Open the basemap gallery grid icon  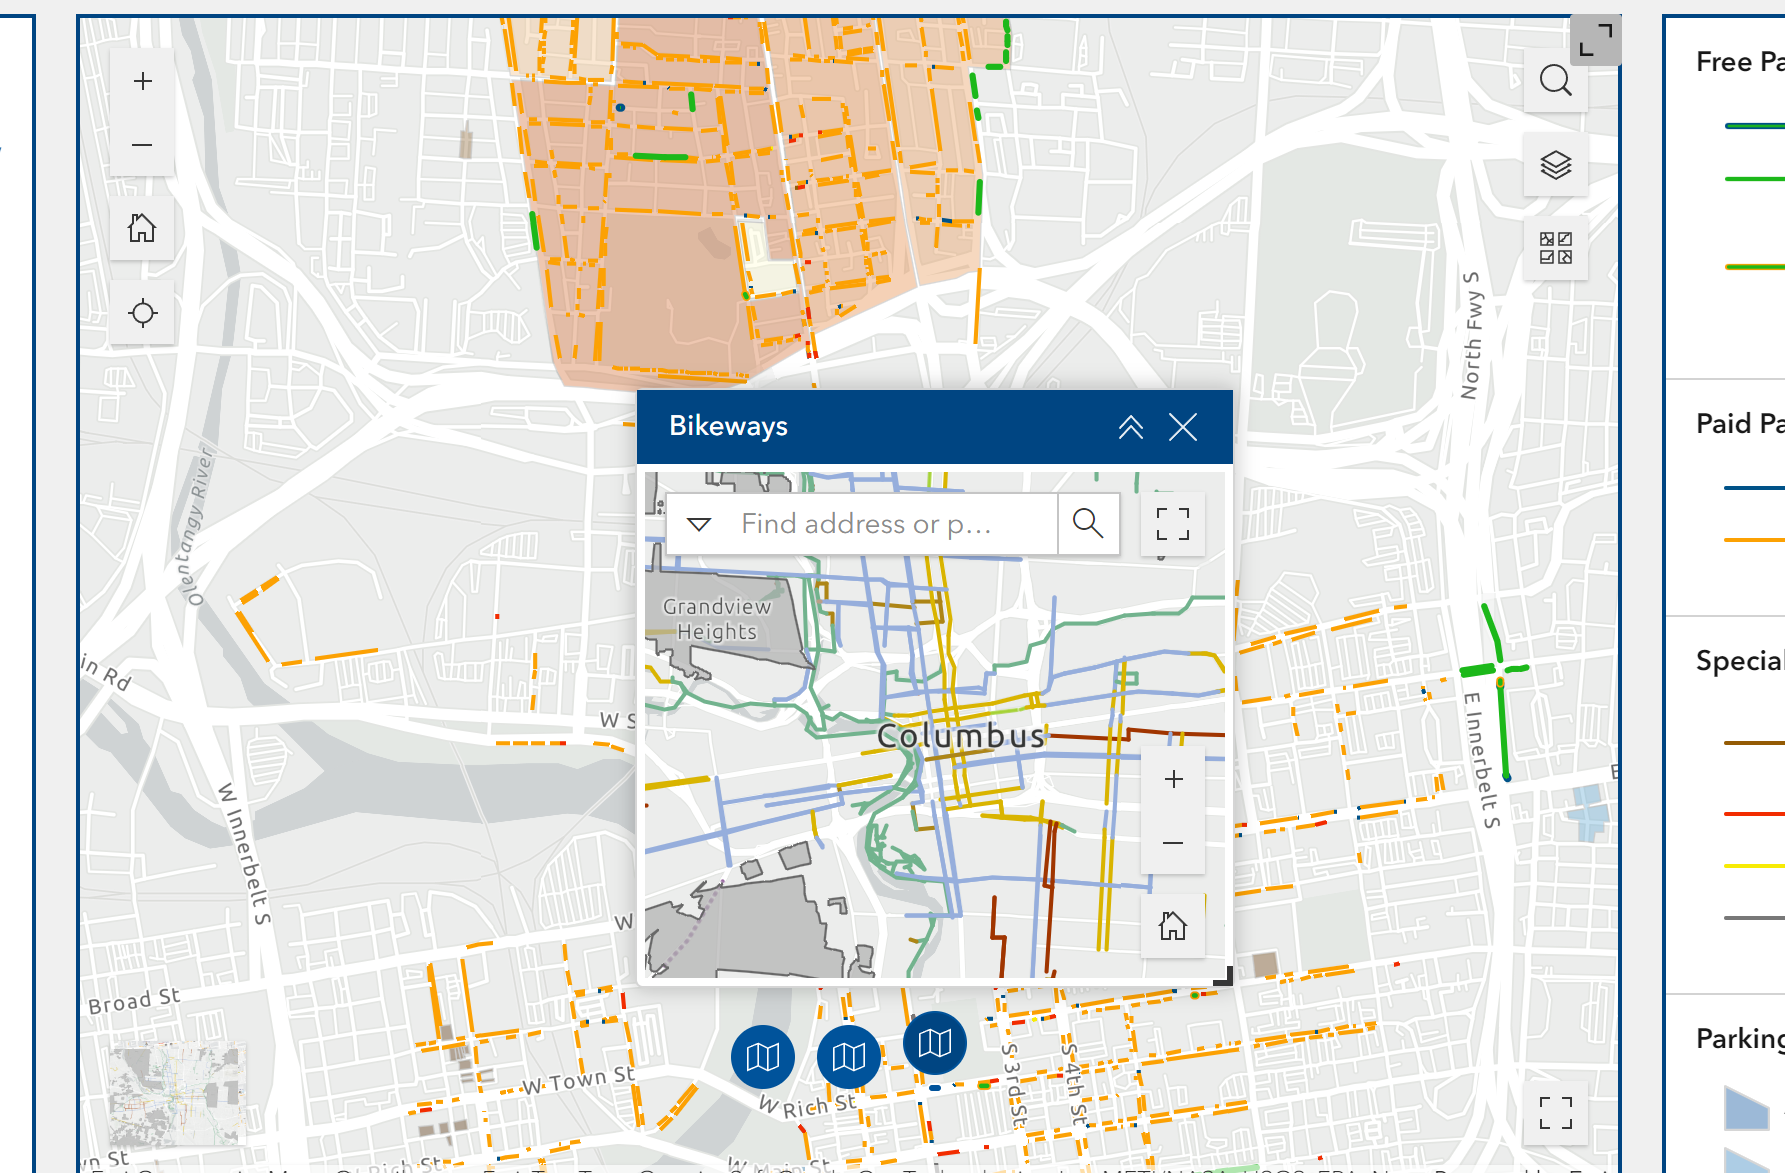click(x=1555, y=247)
